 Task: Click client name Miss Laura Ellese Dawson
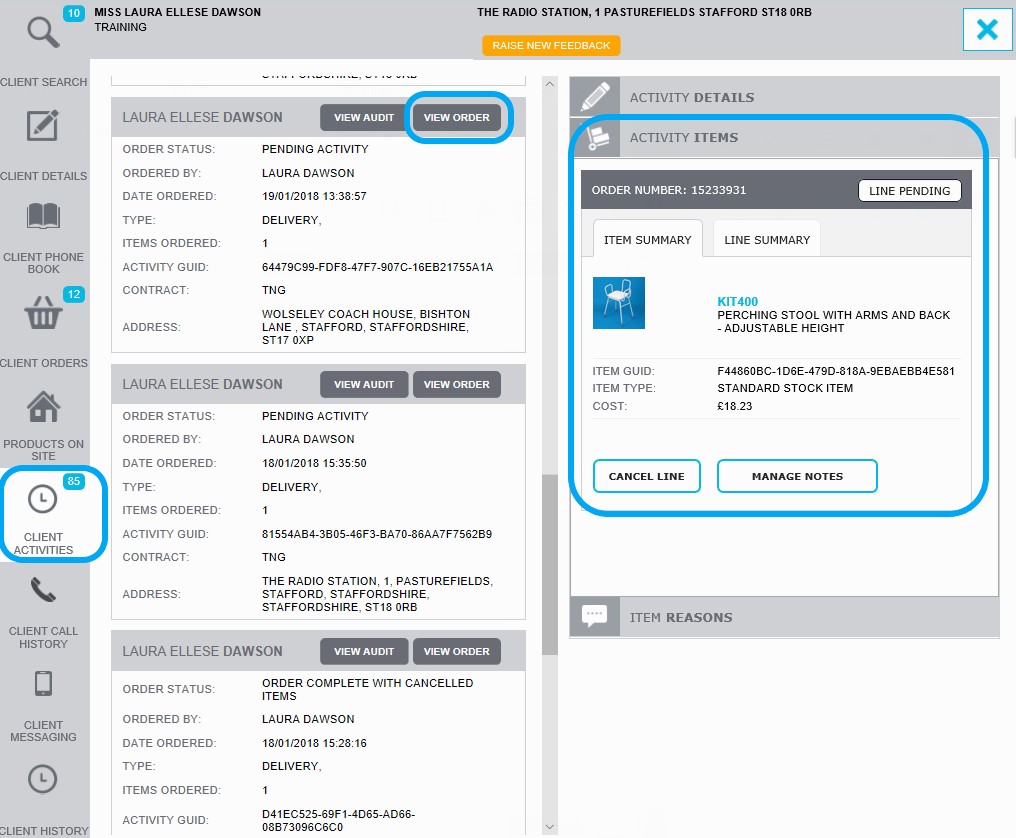(178, 12)
